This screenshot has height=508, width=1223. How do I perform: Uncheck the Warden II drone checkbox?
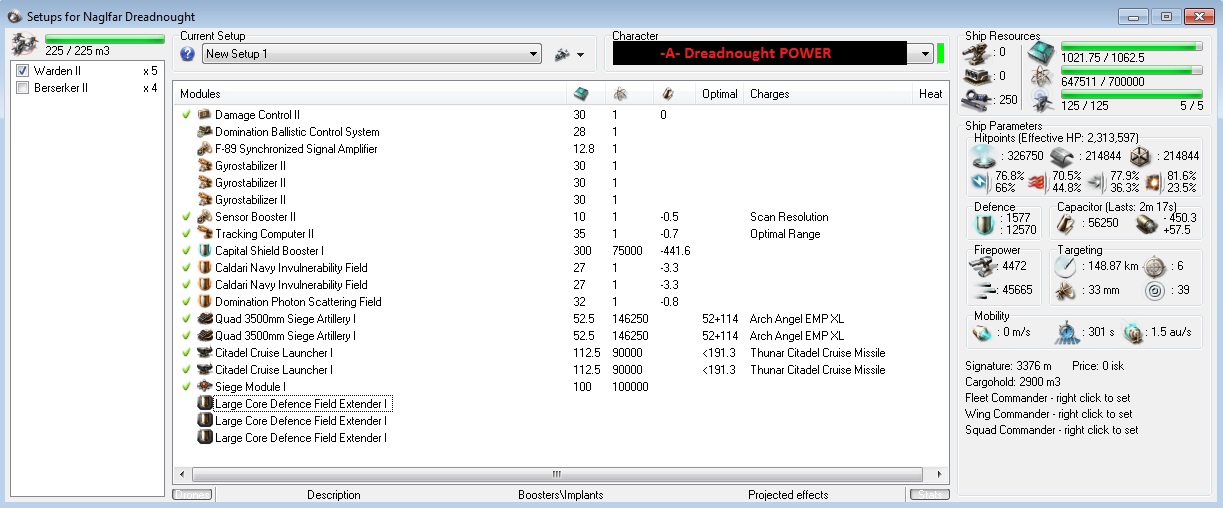coord(23,71)
